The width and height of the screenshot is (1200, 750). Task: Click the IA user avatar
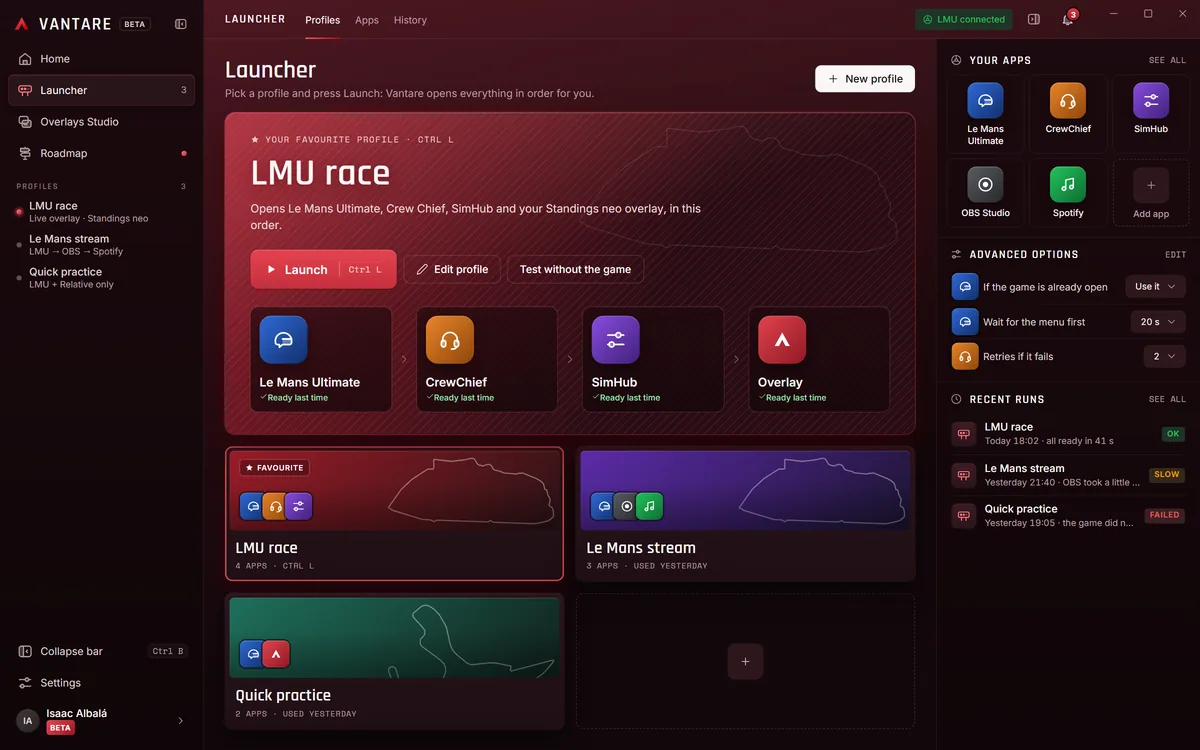point(28,720)
